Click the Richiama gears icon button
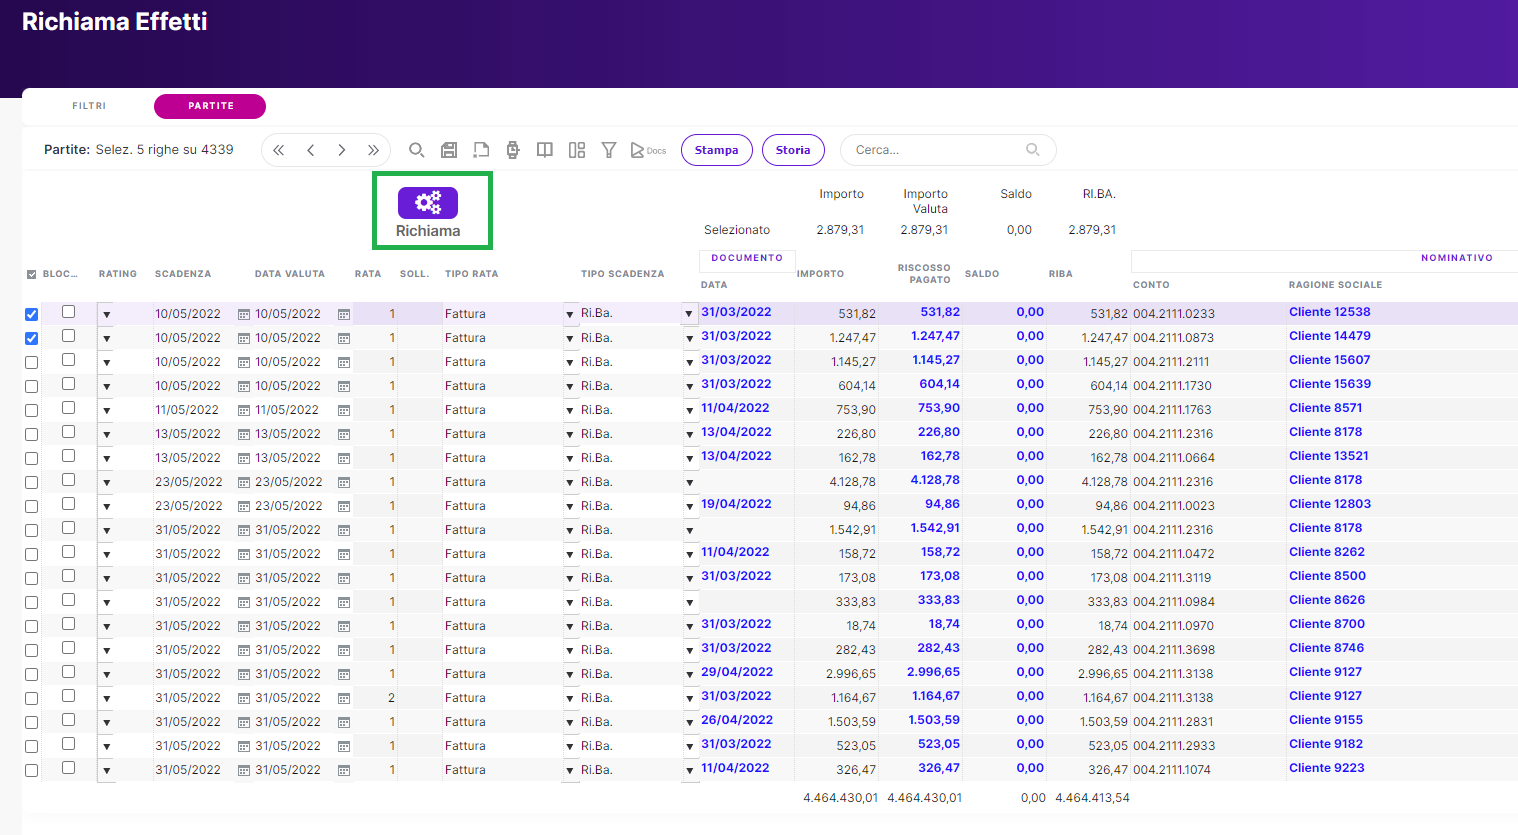1518x835 pixels. coord(428,203)
